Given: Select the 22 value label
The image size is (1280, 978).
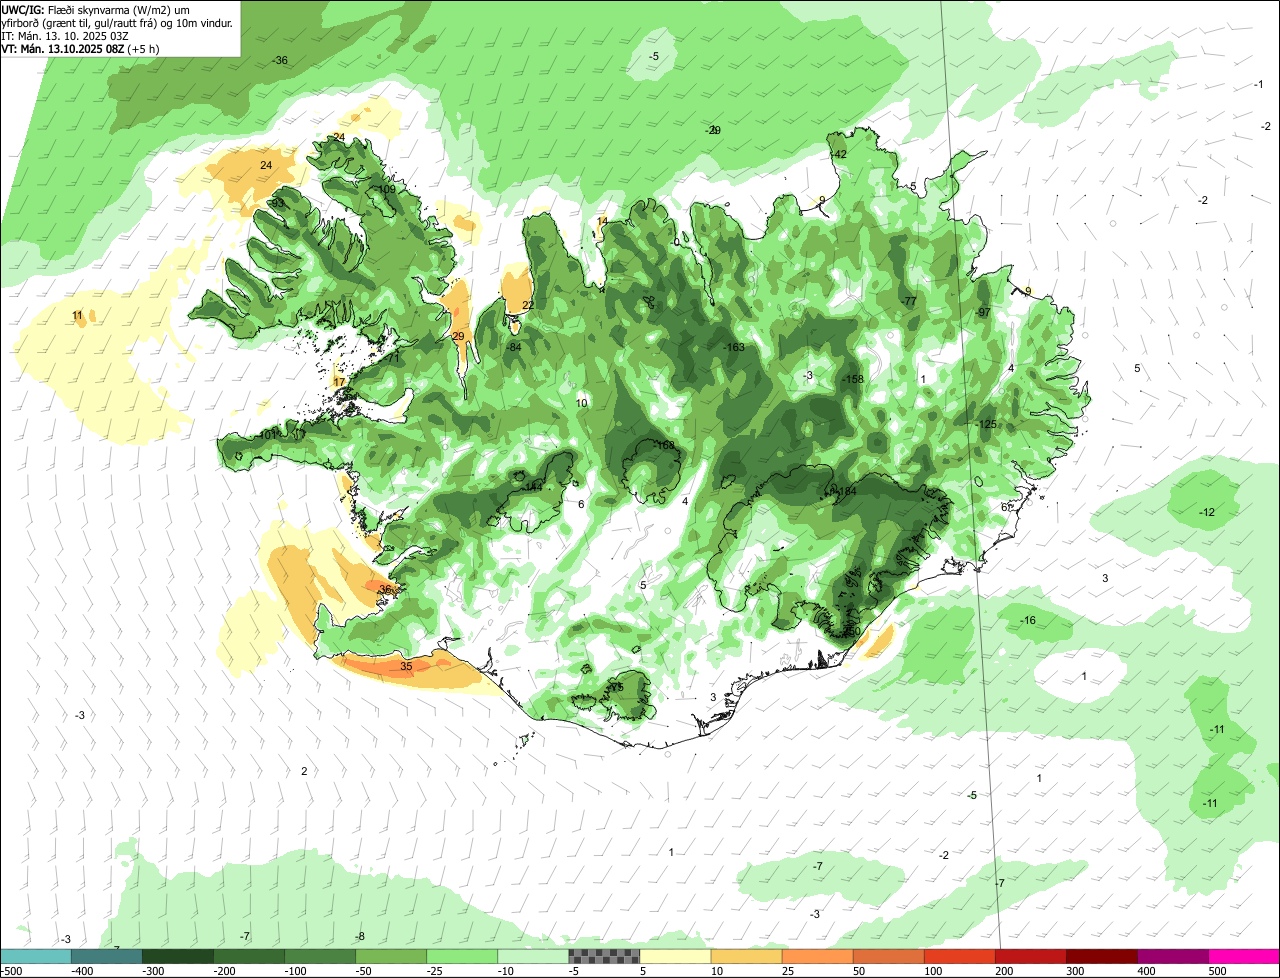Looking at the screenshot, I should click(528, 305).
